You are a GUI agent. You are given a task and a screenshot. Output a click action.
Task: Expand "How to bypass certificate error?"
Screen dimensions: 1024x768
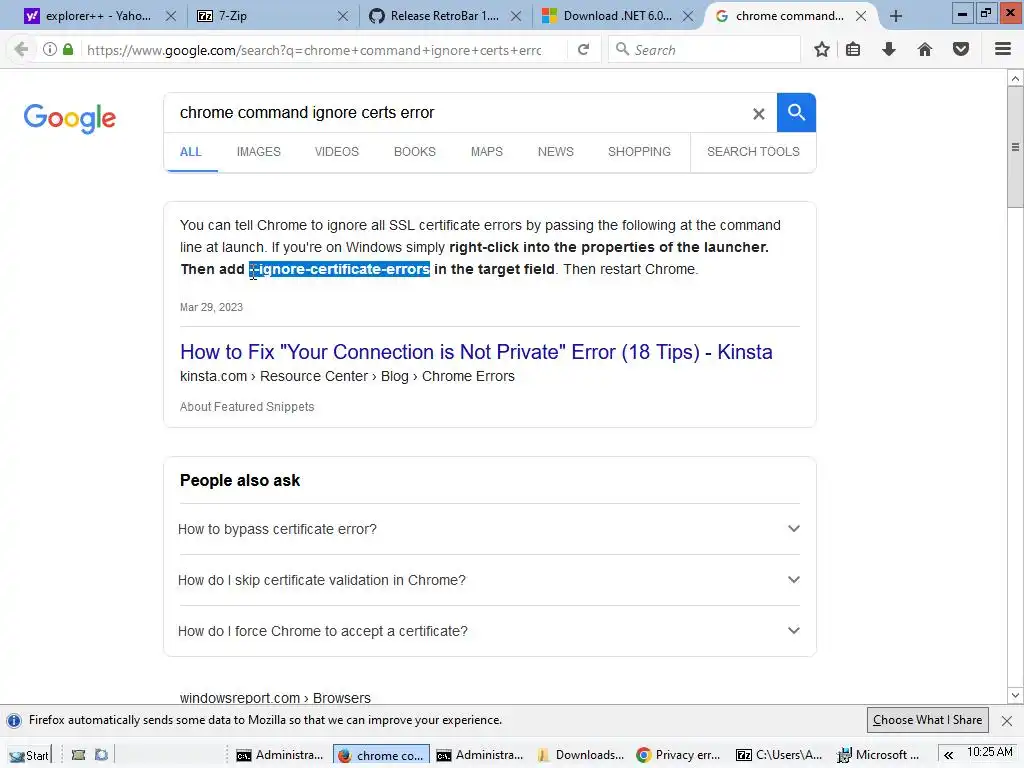click(x=488, y=529)
